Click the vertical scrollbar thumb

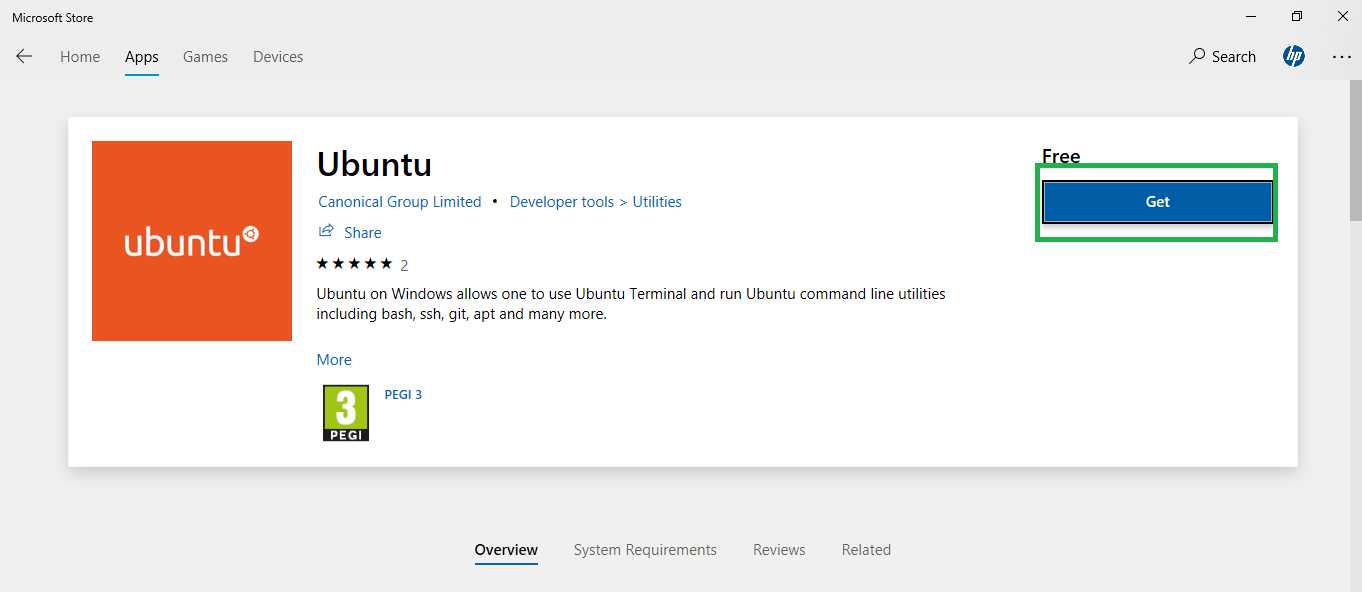pyautogui.click(x=1355, y=152)
